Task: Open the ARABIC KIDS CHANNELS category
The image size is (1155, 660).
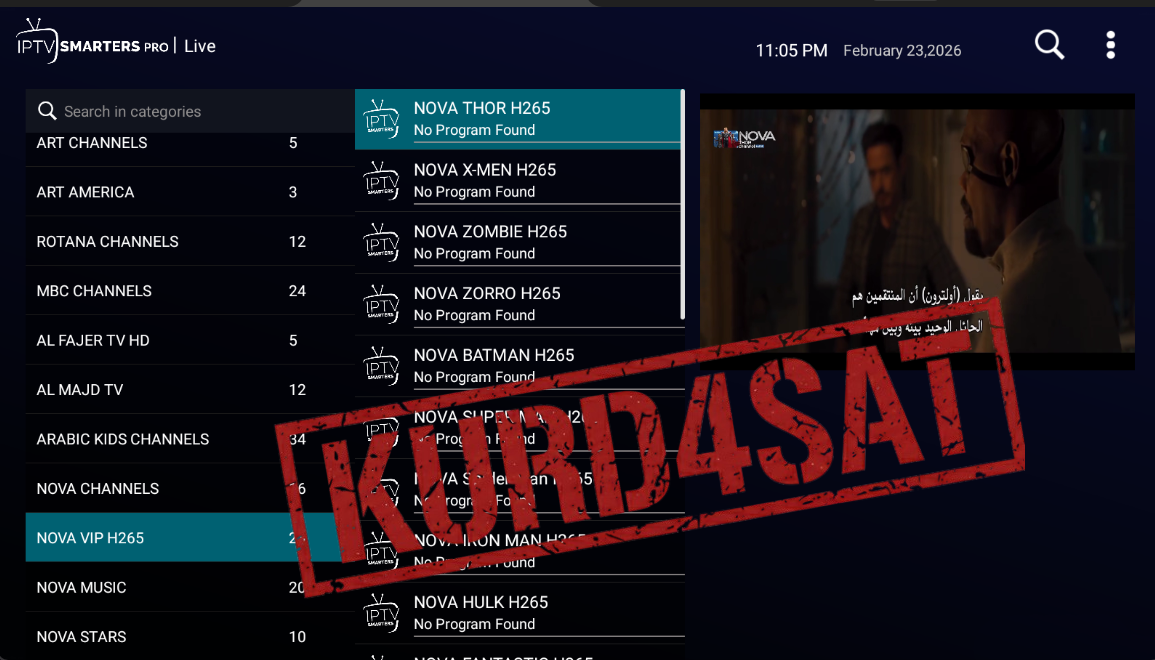Action: (190, 439)
